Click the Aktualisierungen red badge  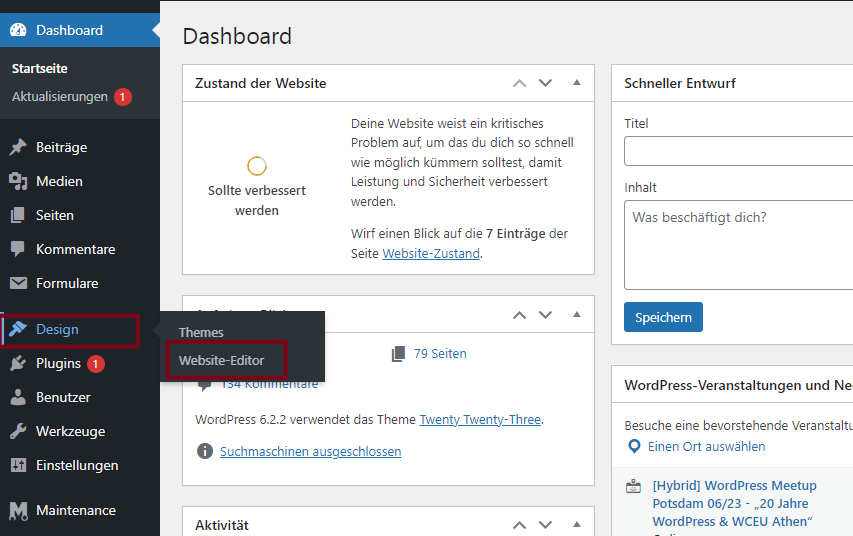click(x=123, y=97)
